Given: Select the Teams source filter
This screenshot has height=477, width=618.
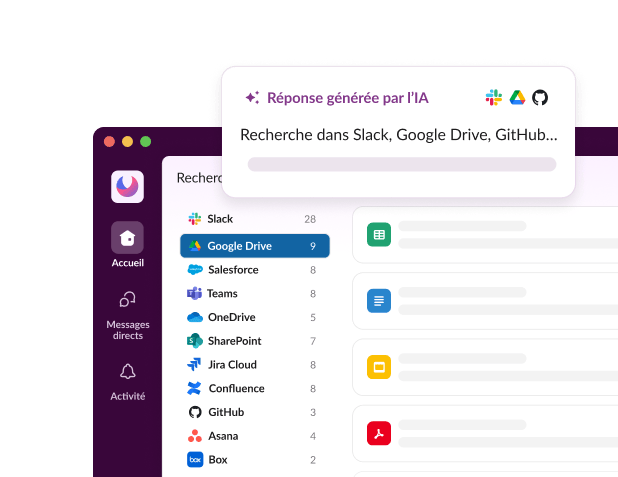Looking at the screenshot, I should point(255,293).
